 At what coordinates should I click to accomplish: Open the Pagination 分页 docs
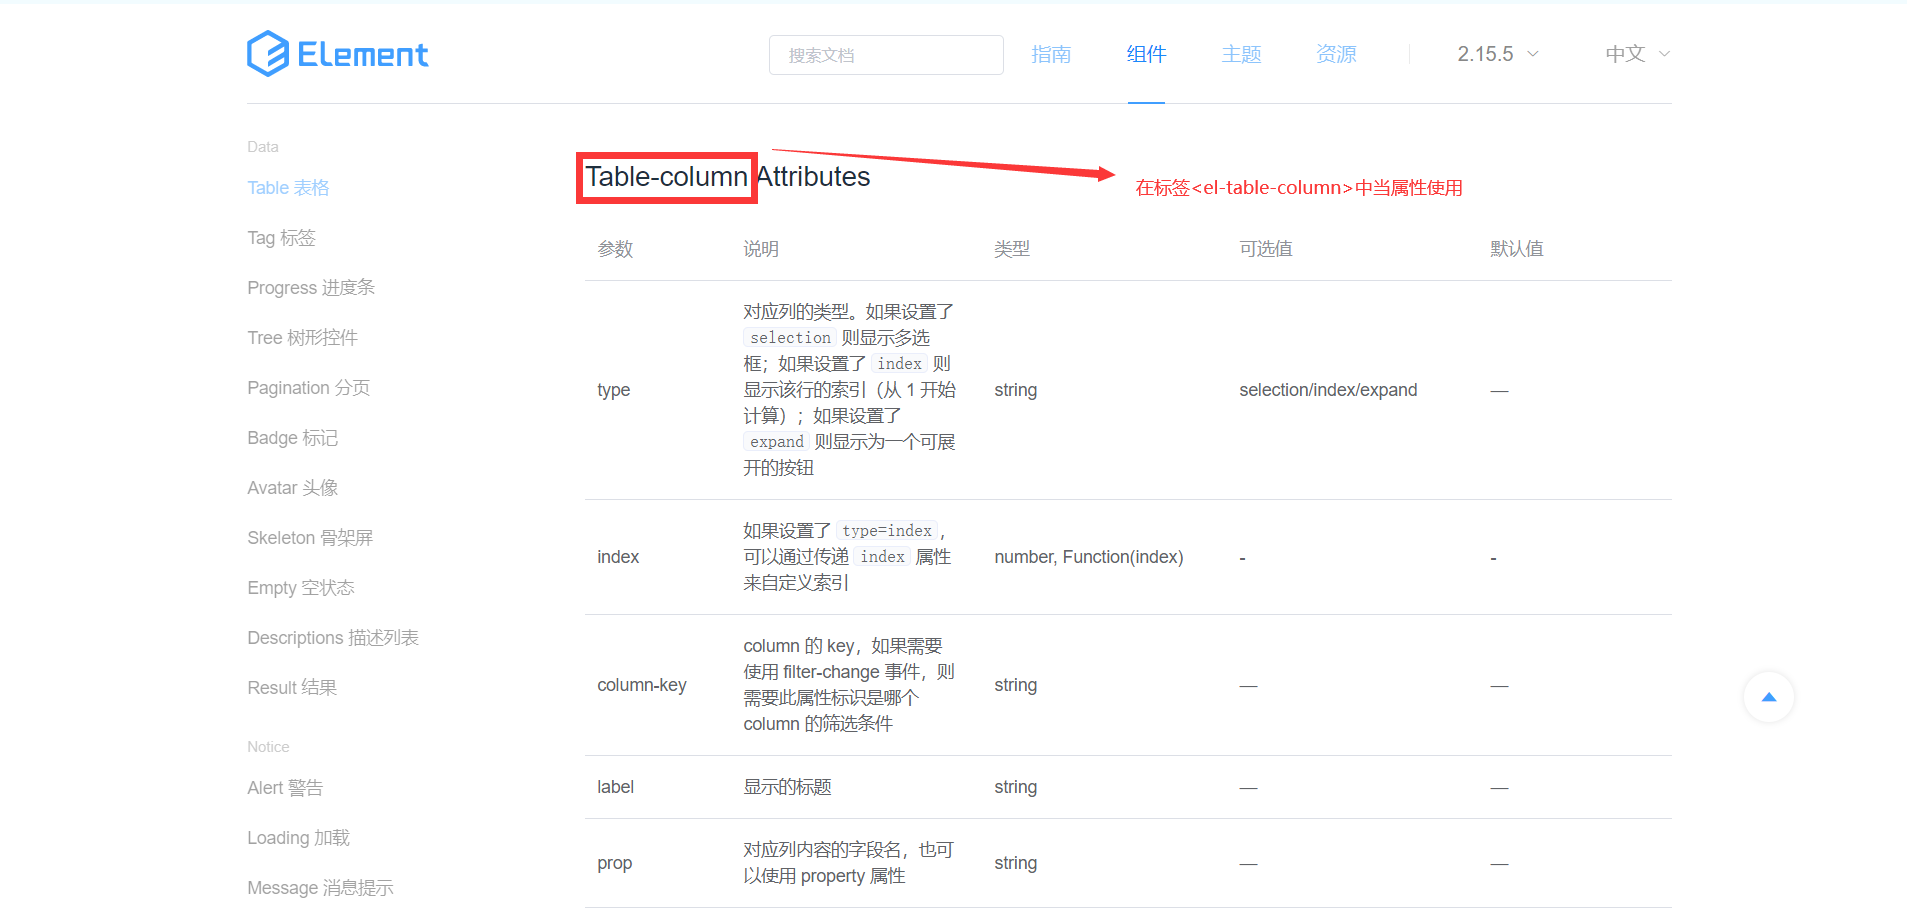308,387
